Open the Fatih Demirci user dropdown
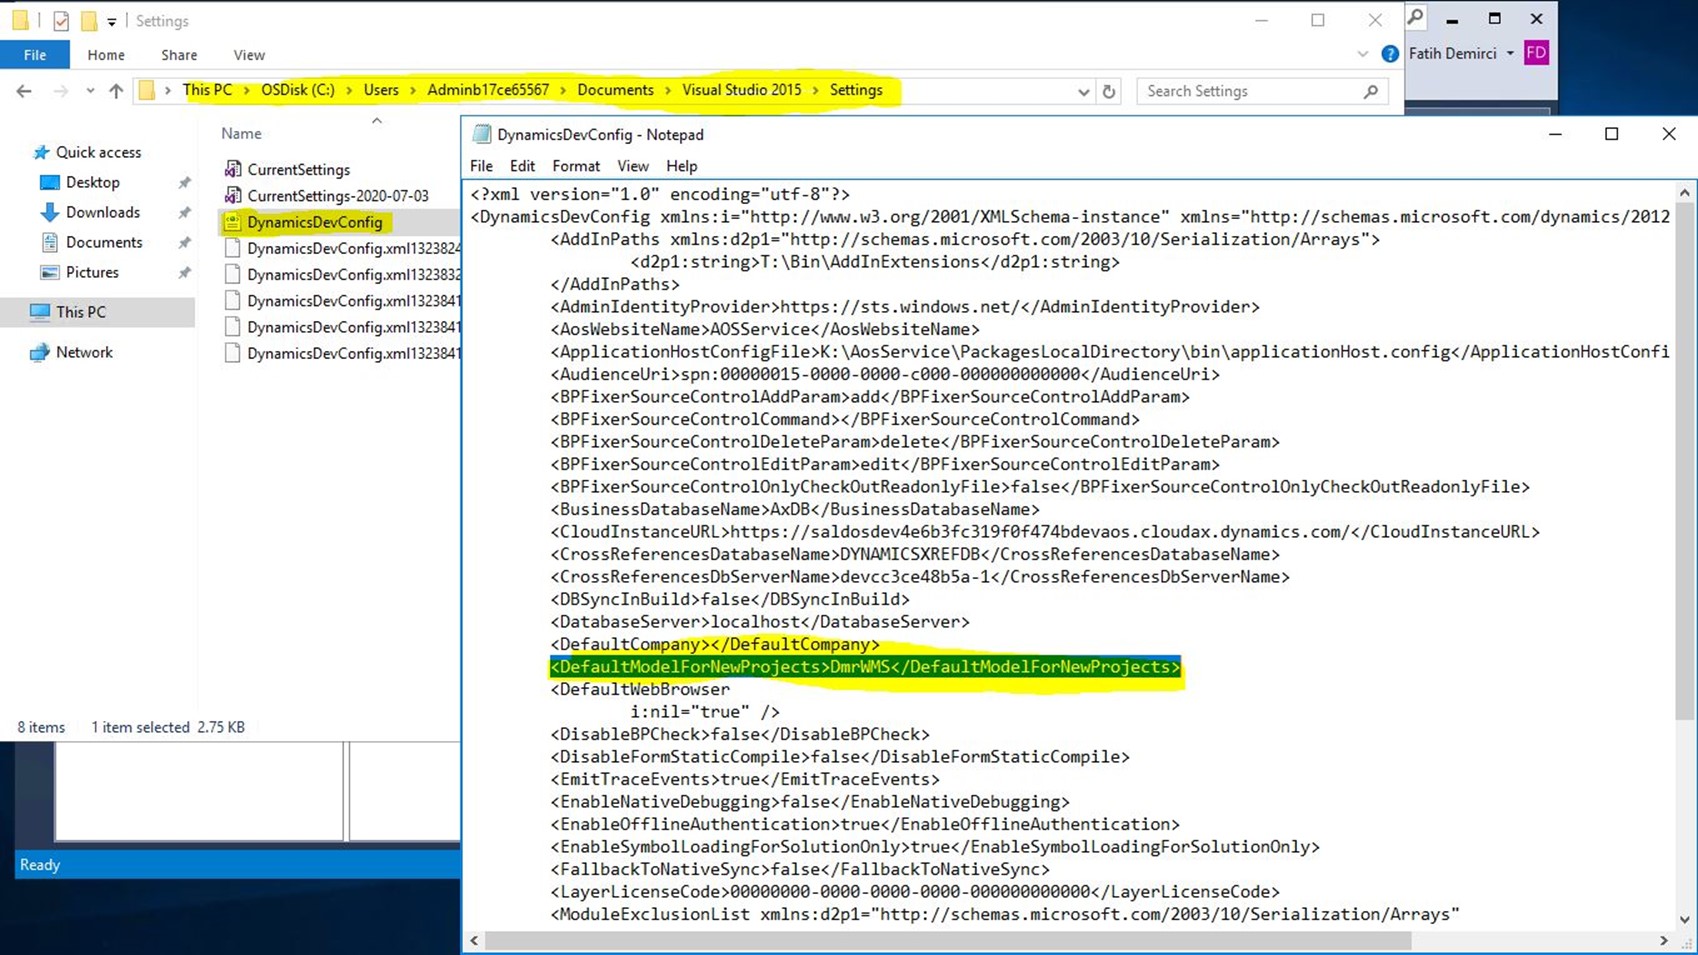 [x=1510, y=54]
